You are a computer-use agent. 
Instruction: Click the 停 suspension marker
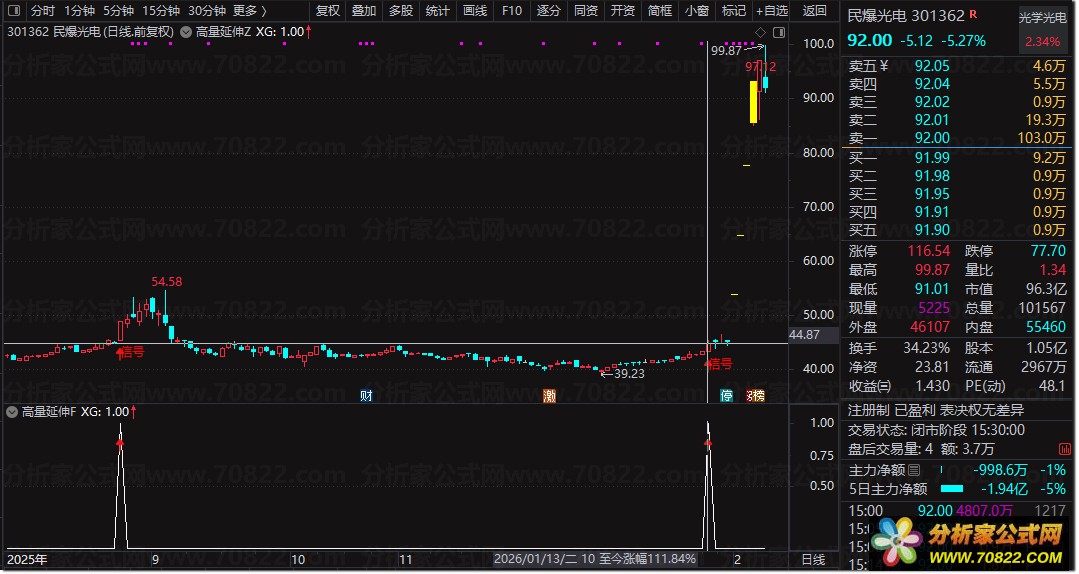[x=727, y=396]
